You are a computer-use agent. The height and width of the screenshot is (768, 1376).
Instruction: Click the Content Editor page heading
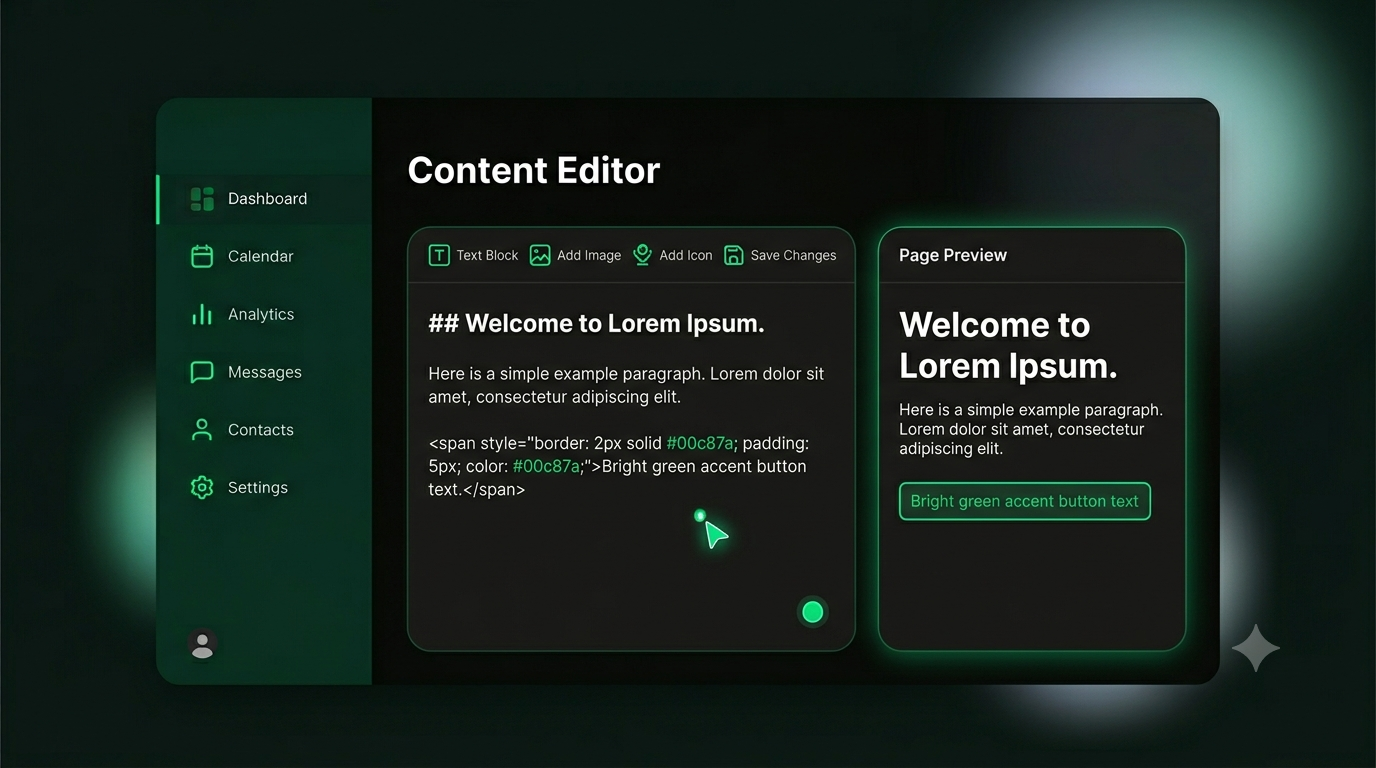tap(534, 170)
